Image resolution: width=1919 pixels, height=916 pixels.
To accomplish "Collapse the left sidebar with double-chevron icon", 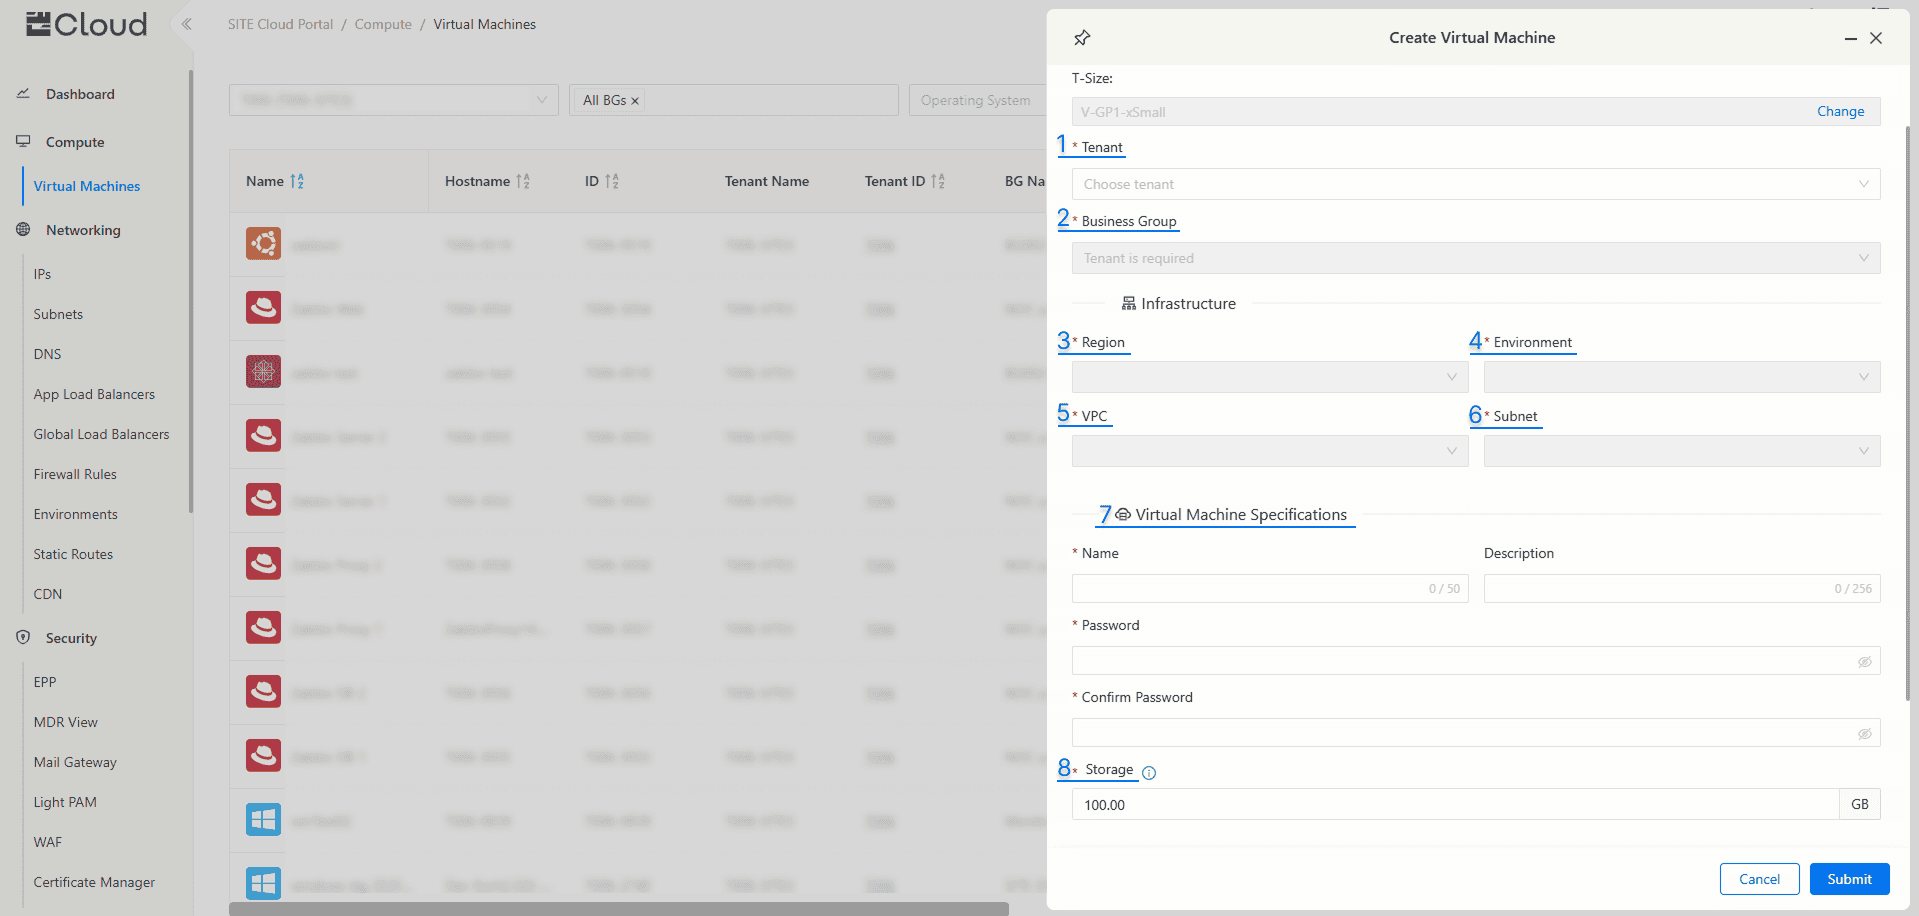I will coord(186,24).
